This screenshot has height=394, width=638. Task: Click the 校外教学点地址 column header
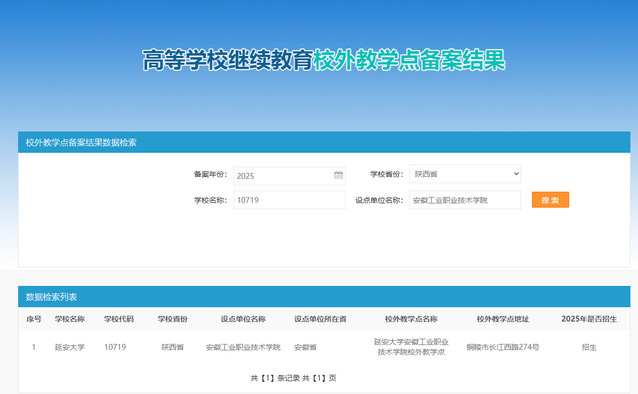pos(503,319)
